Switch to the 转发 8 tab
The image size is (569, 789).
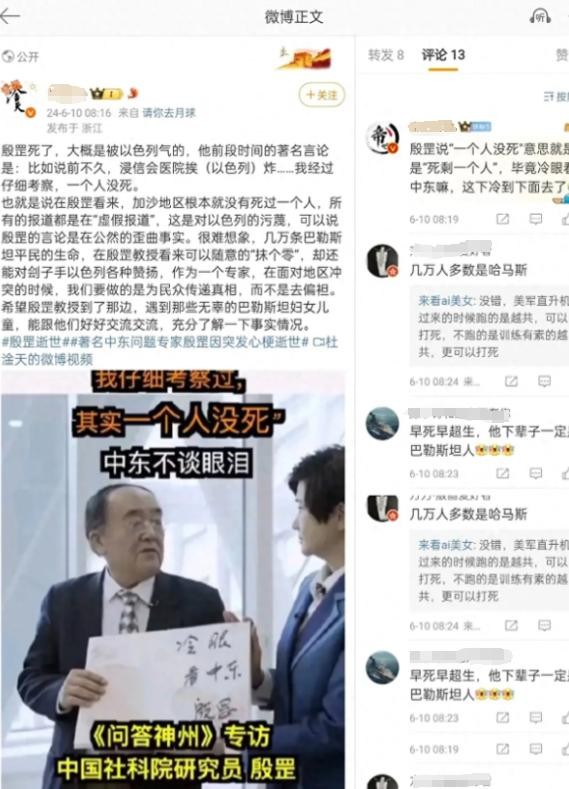pyautogui.click(x=386, y=55)
